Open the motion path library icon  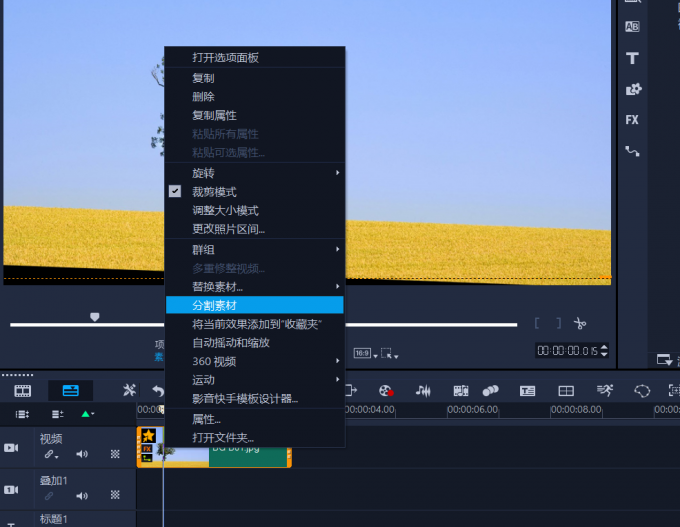pyautogui.click(x=632, y=151)
